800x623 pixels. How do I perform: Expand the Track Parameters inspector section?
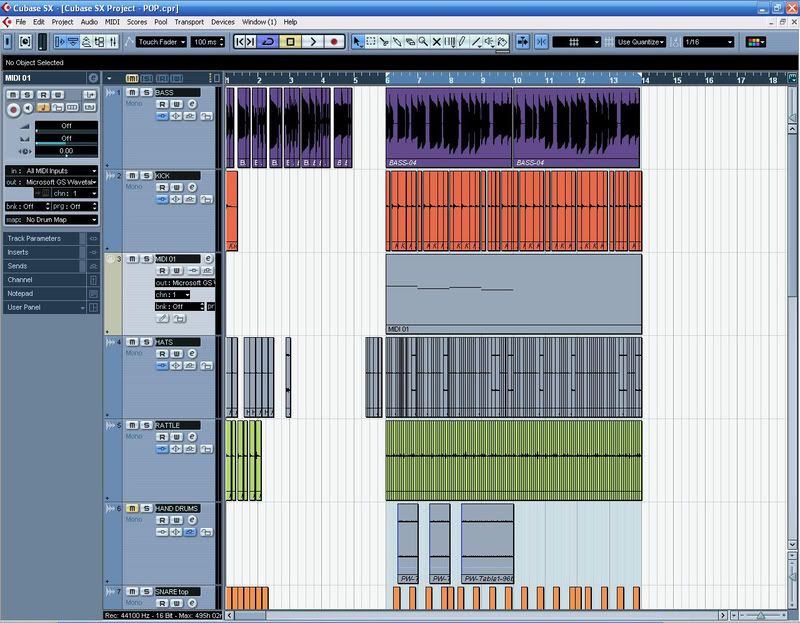51,238
